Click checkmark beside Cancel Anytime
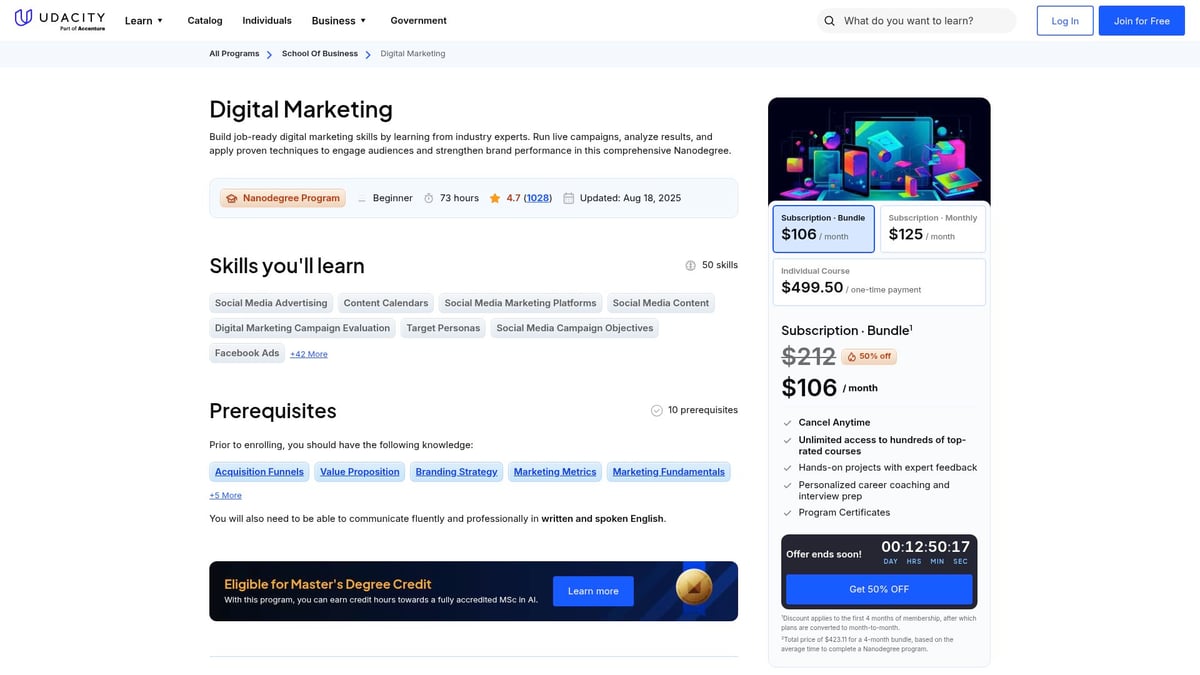Screen dimensions: 1200x675 787,423
